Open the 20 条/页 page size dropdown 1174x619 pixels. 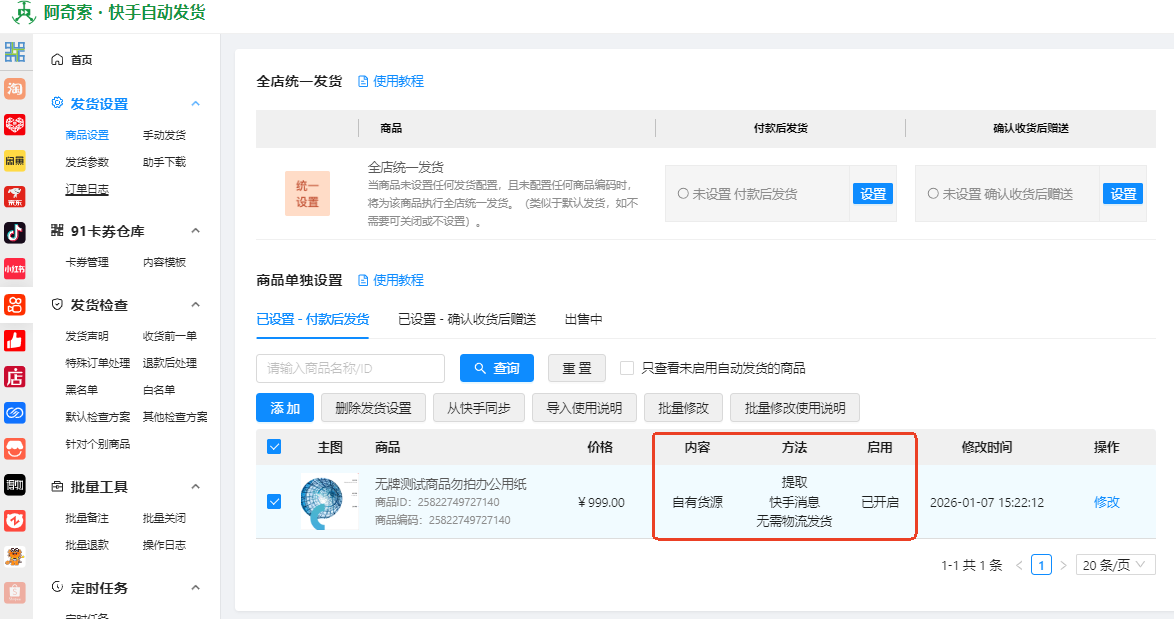pos(1115,565)
